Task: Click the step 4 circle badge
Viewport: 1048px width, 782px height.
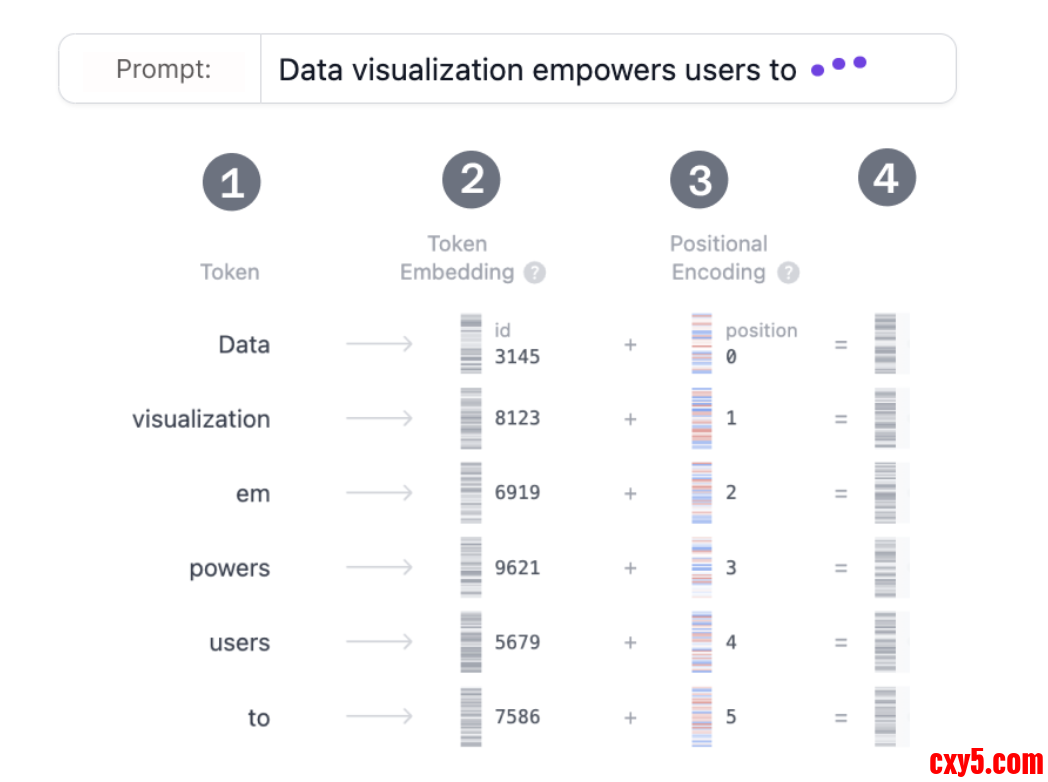Action: (886, 178)
